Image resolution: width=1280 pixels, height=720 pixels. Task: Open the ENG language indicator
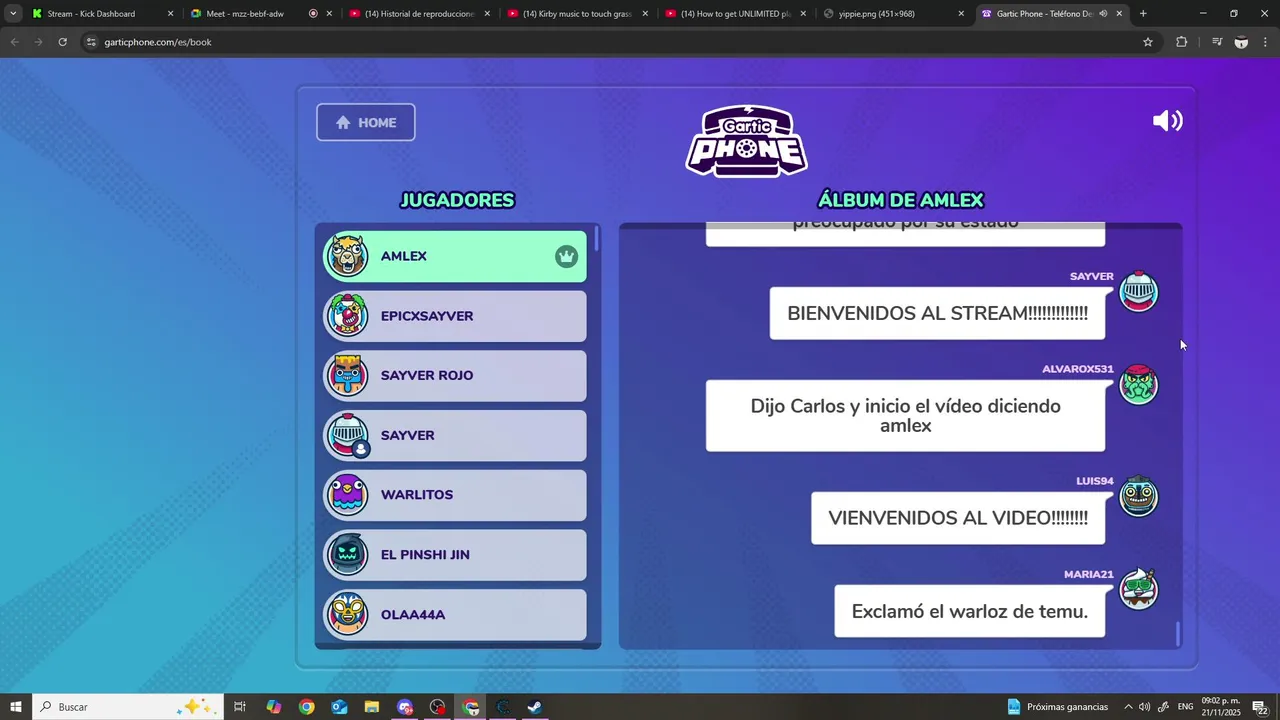click(1186, 707)
